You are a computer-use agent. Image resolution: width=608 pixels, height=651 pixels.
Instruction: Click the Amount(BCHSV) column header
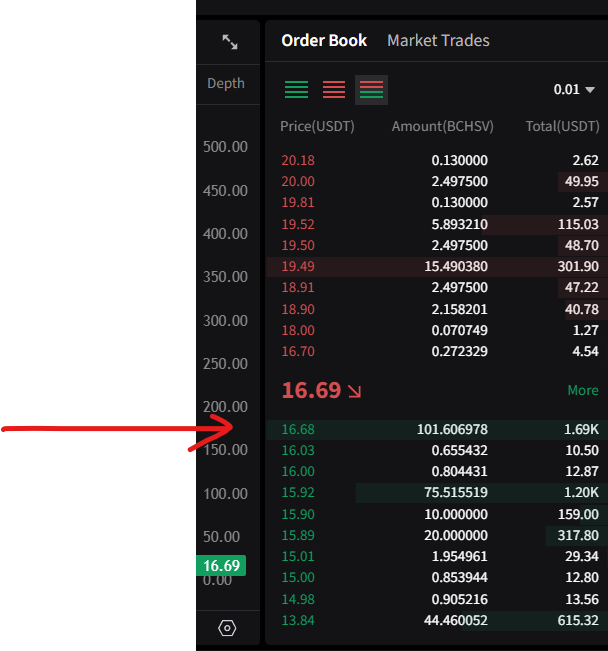[443, 126]
